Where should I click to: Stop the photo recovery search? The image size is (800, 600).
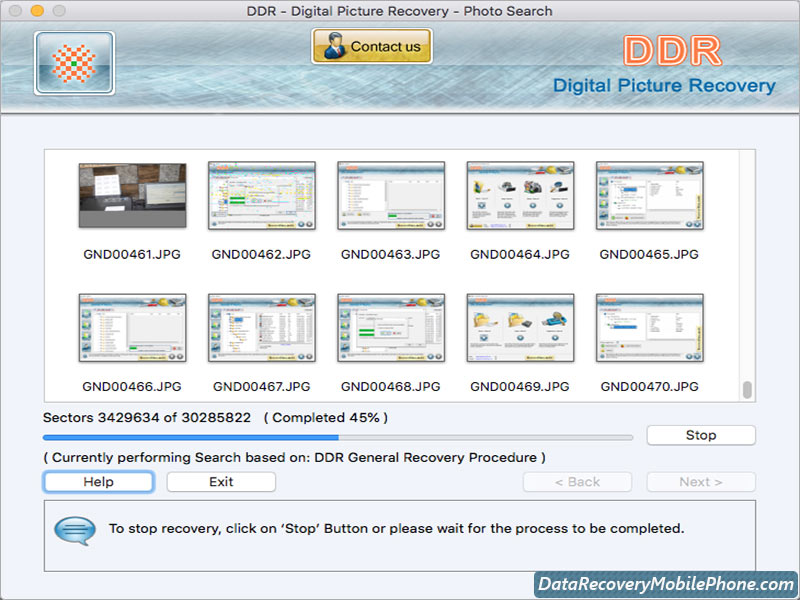(701, 435)
